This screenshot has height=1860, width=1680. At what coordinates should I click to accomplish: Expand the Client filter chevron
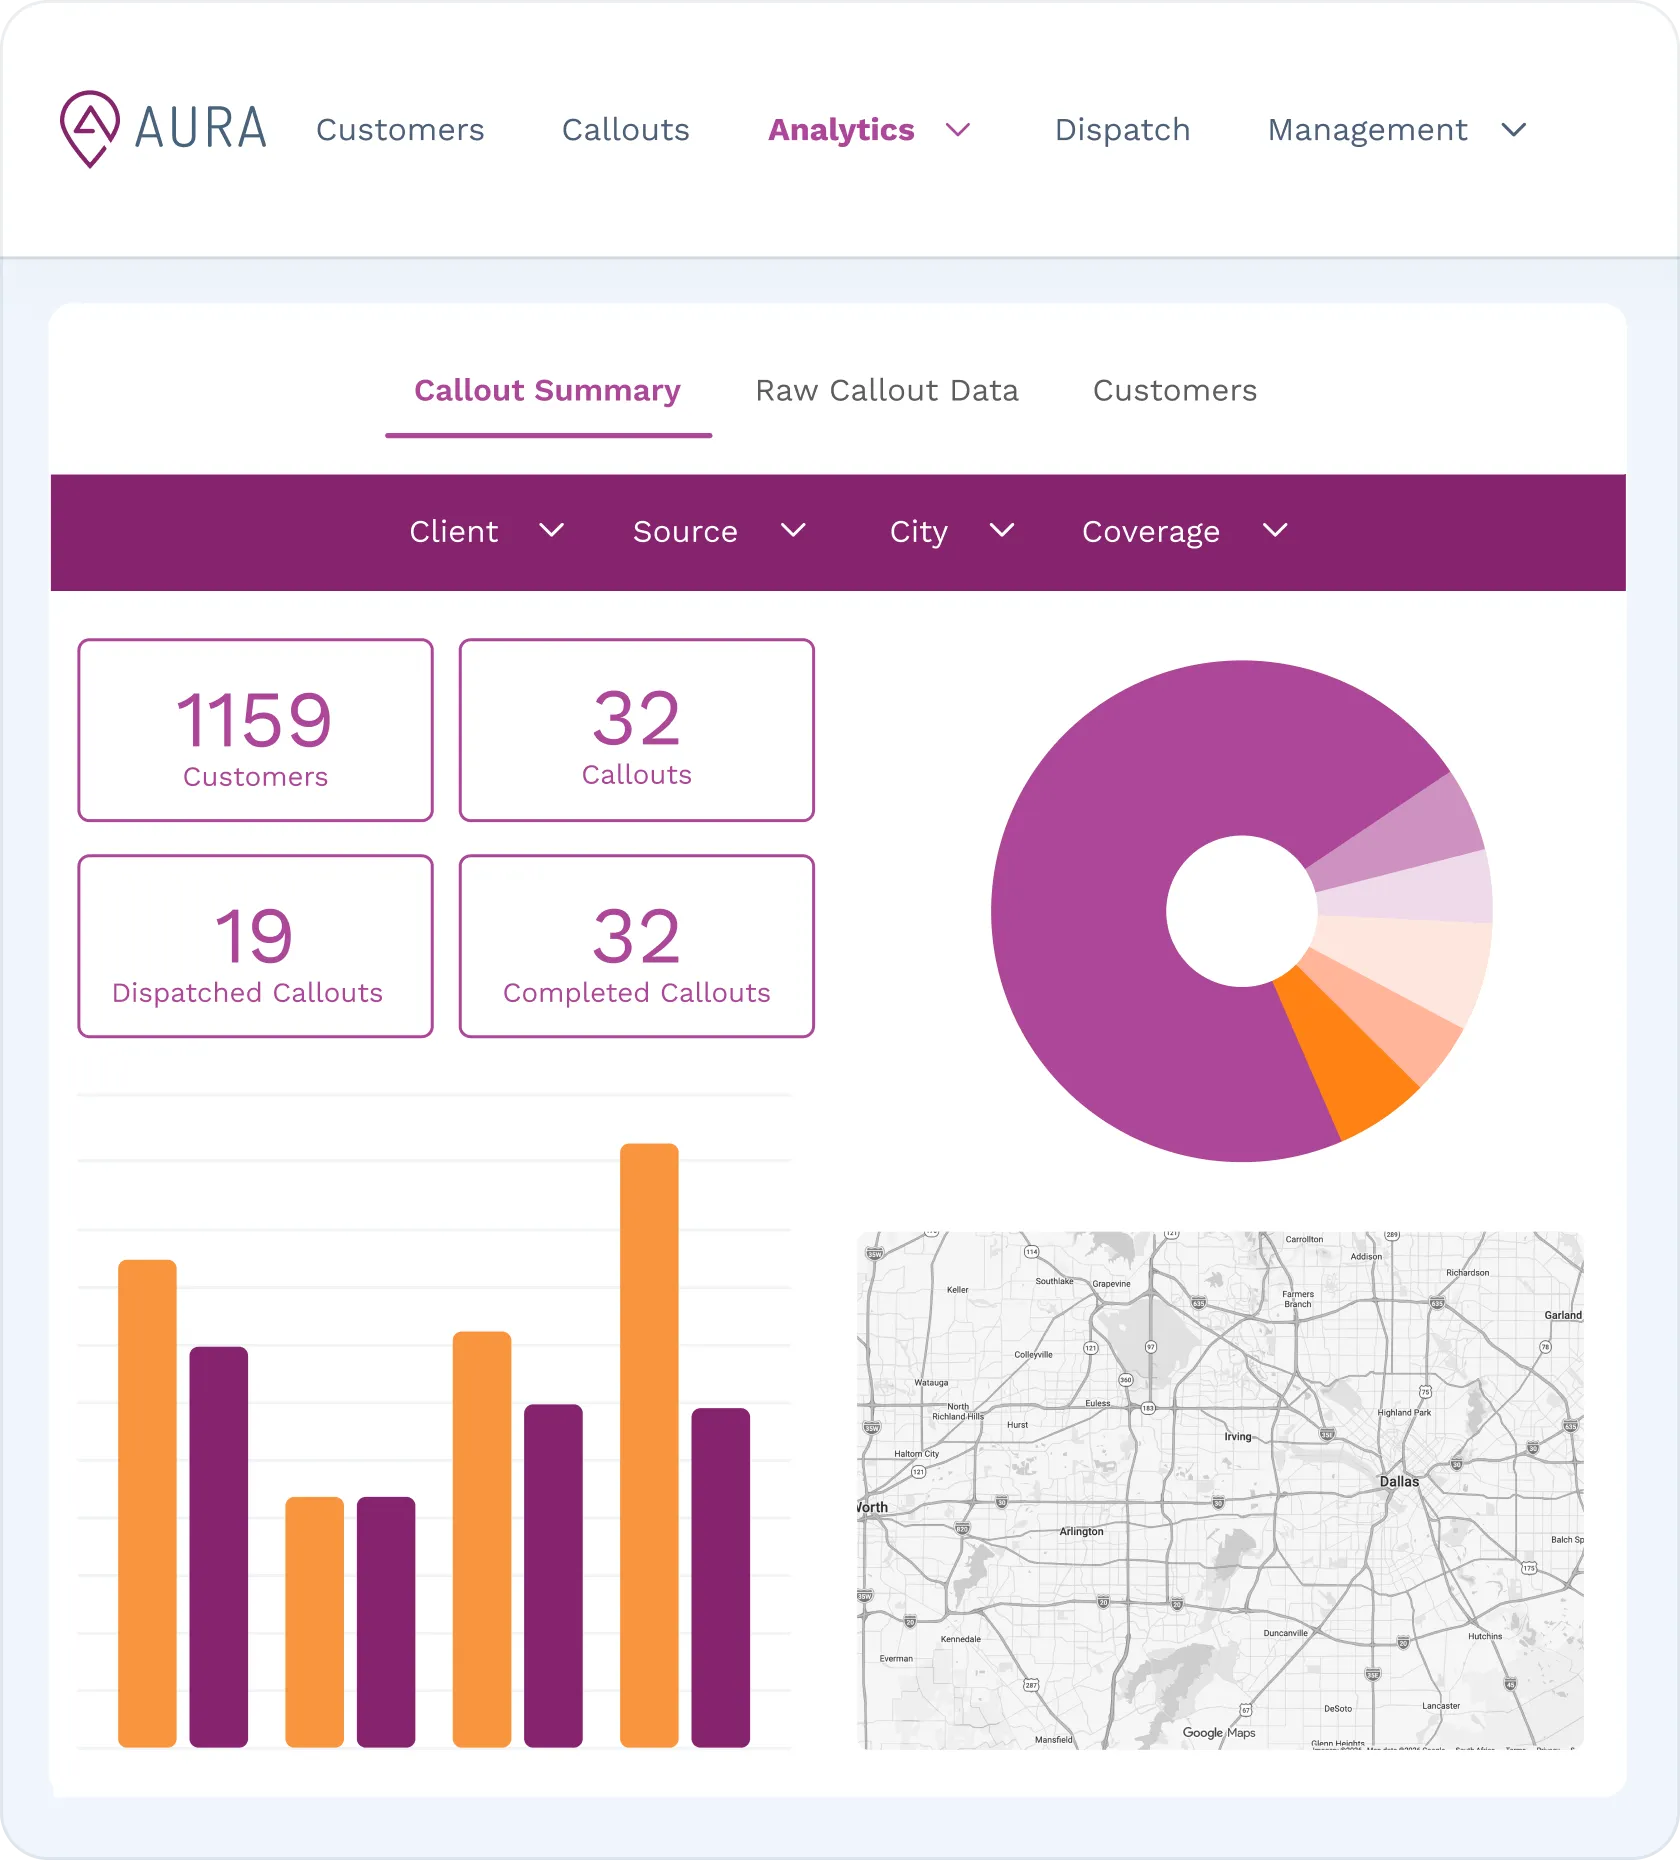pos(552,530)
